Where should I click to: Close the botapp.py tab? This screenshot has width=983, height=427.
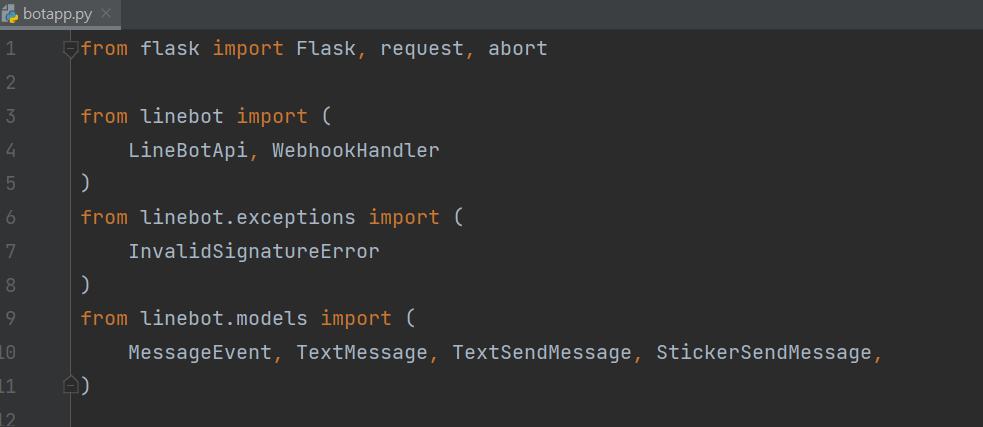coord(106,14)
